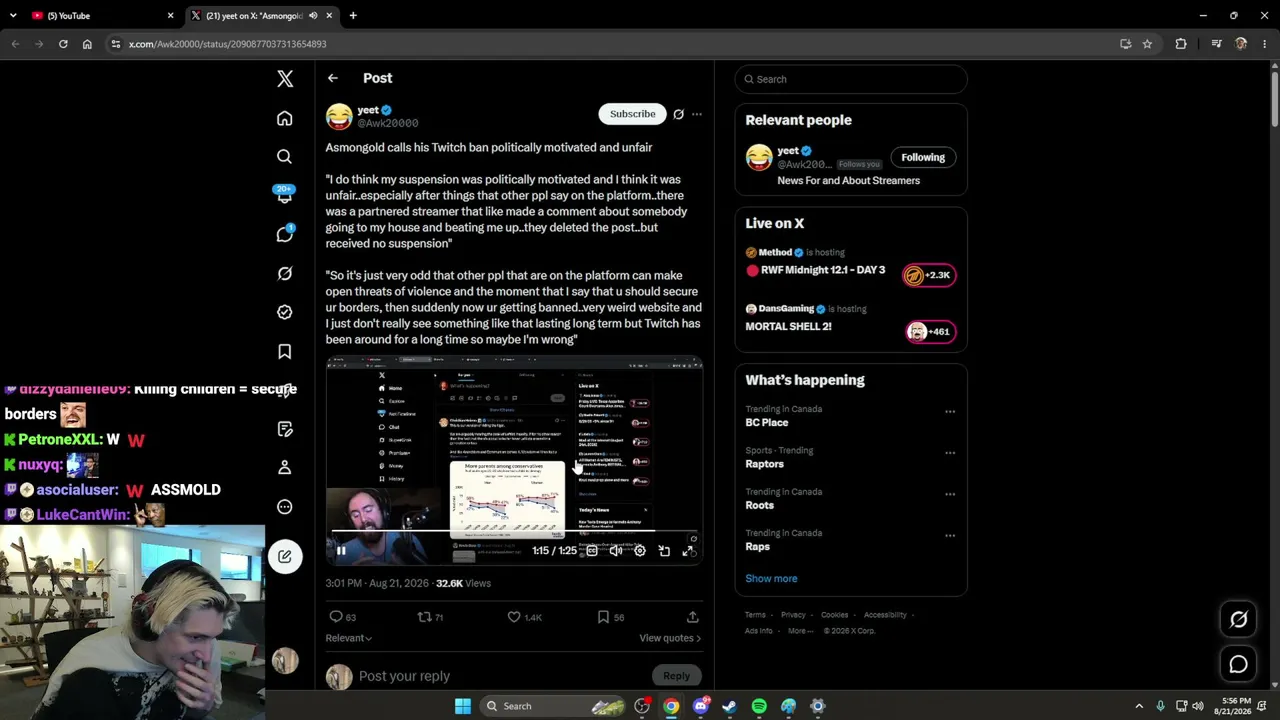This screenshot has height=720, width=1280.
Task: Show hidden system tray icons
Action: point(1139,706)
